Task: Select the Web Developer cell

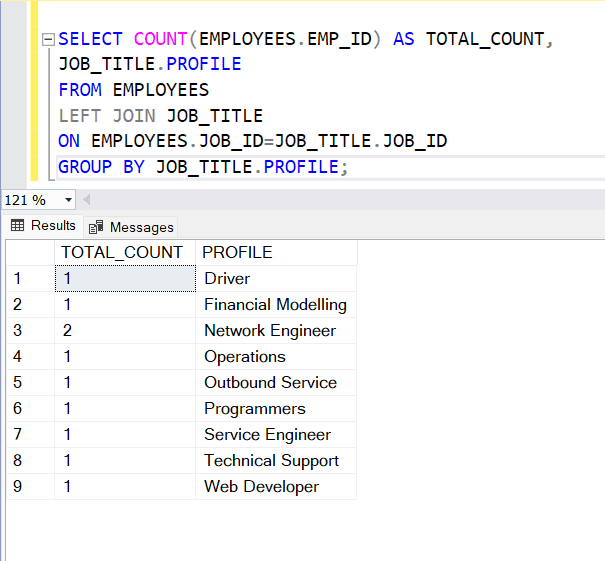Action: point(276,487)
